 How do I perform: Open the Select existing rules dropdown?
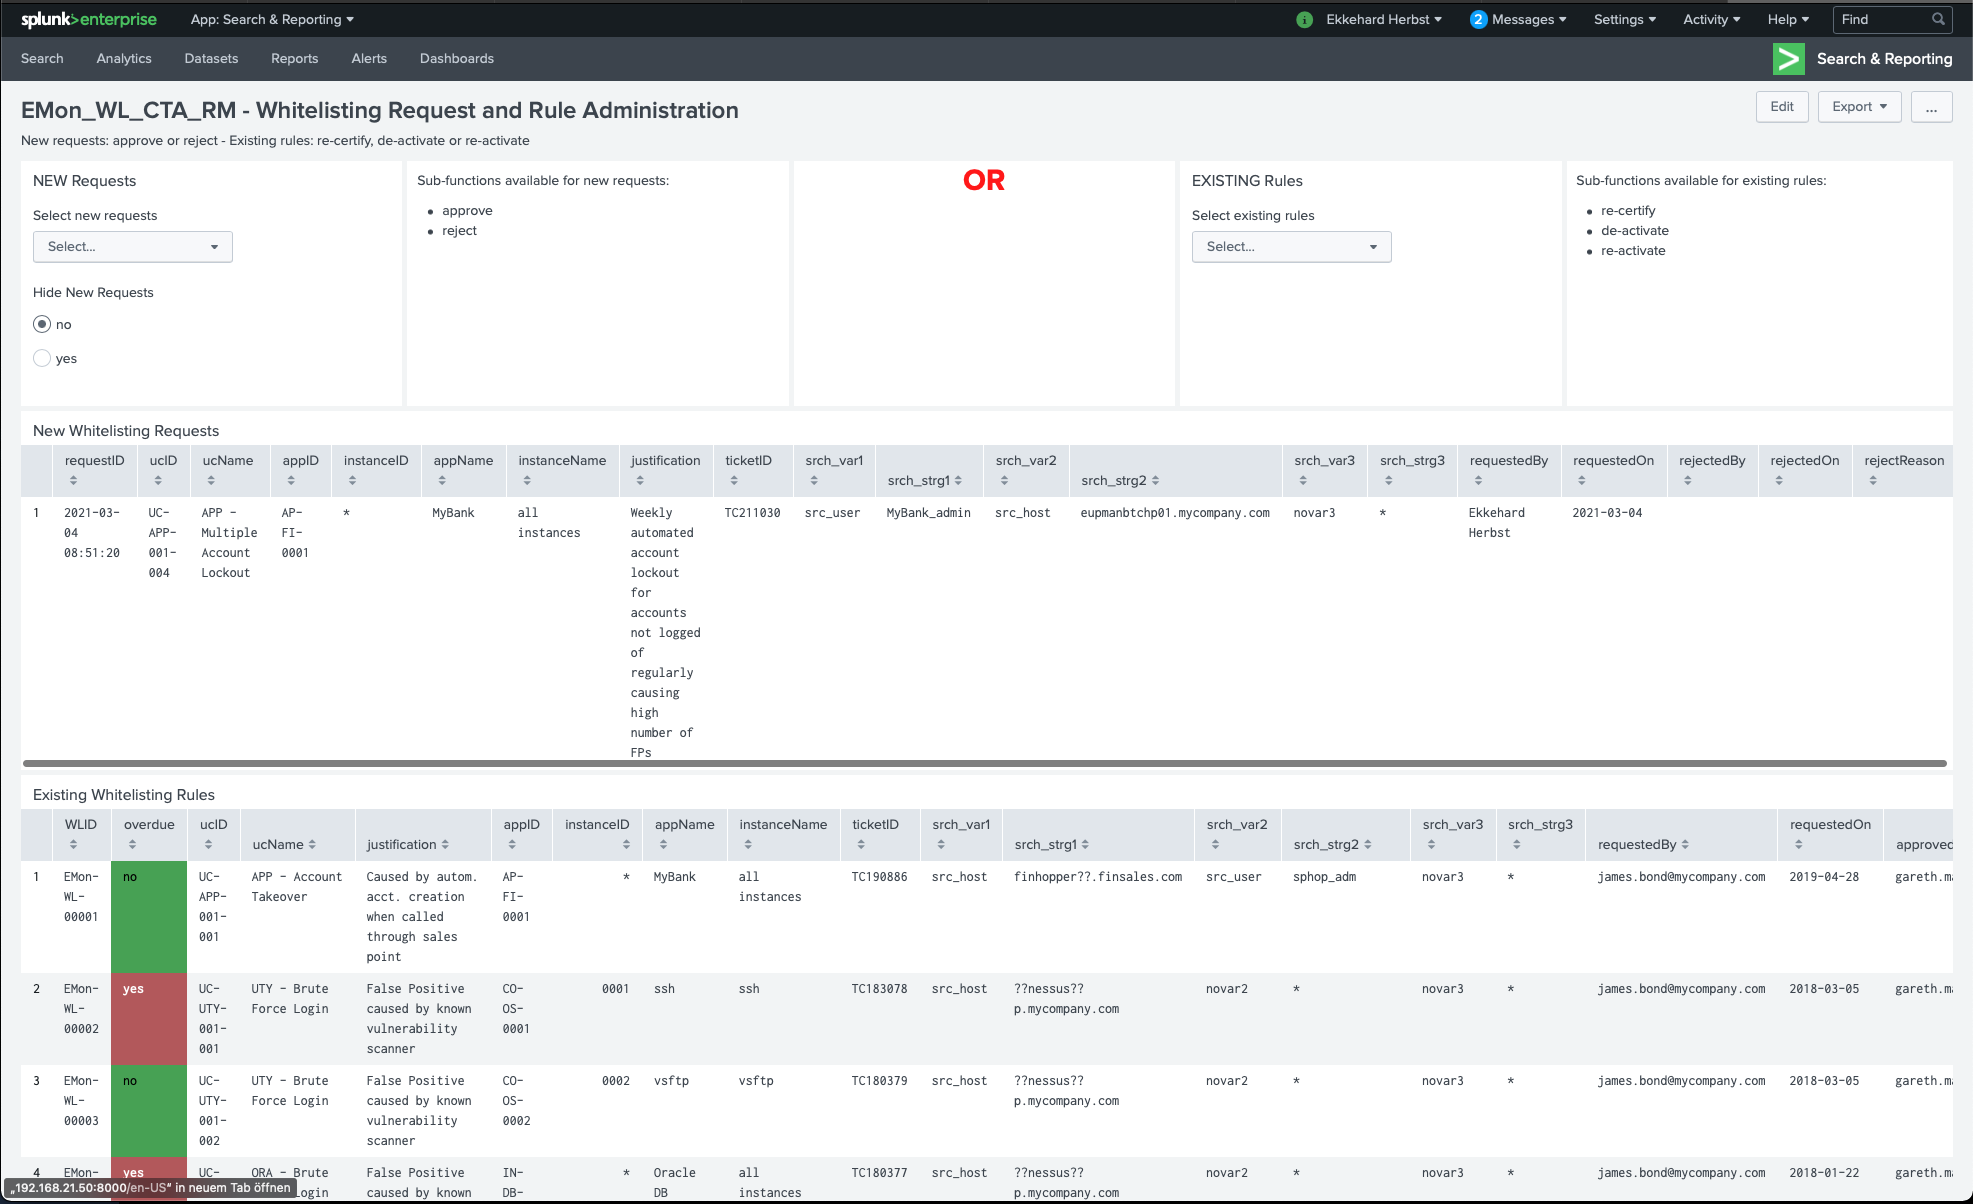point(1291,247)
